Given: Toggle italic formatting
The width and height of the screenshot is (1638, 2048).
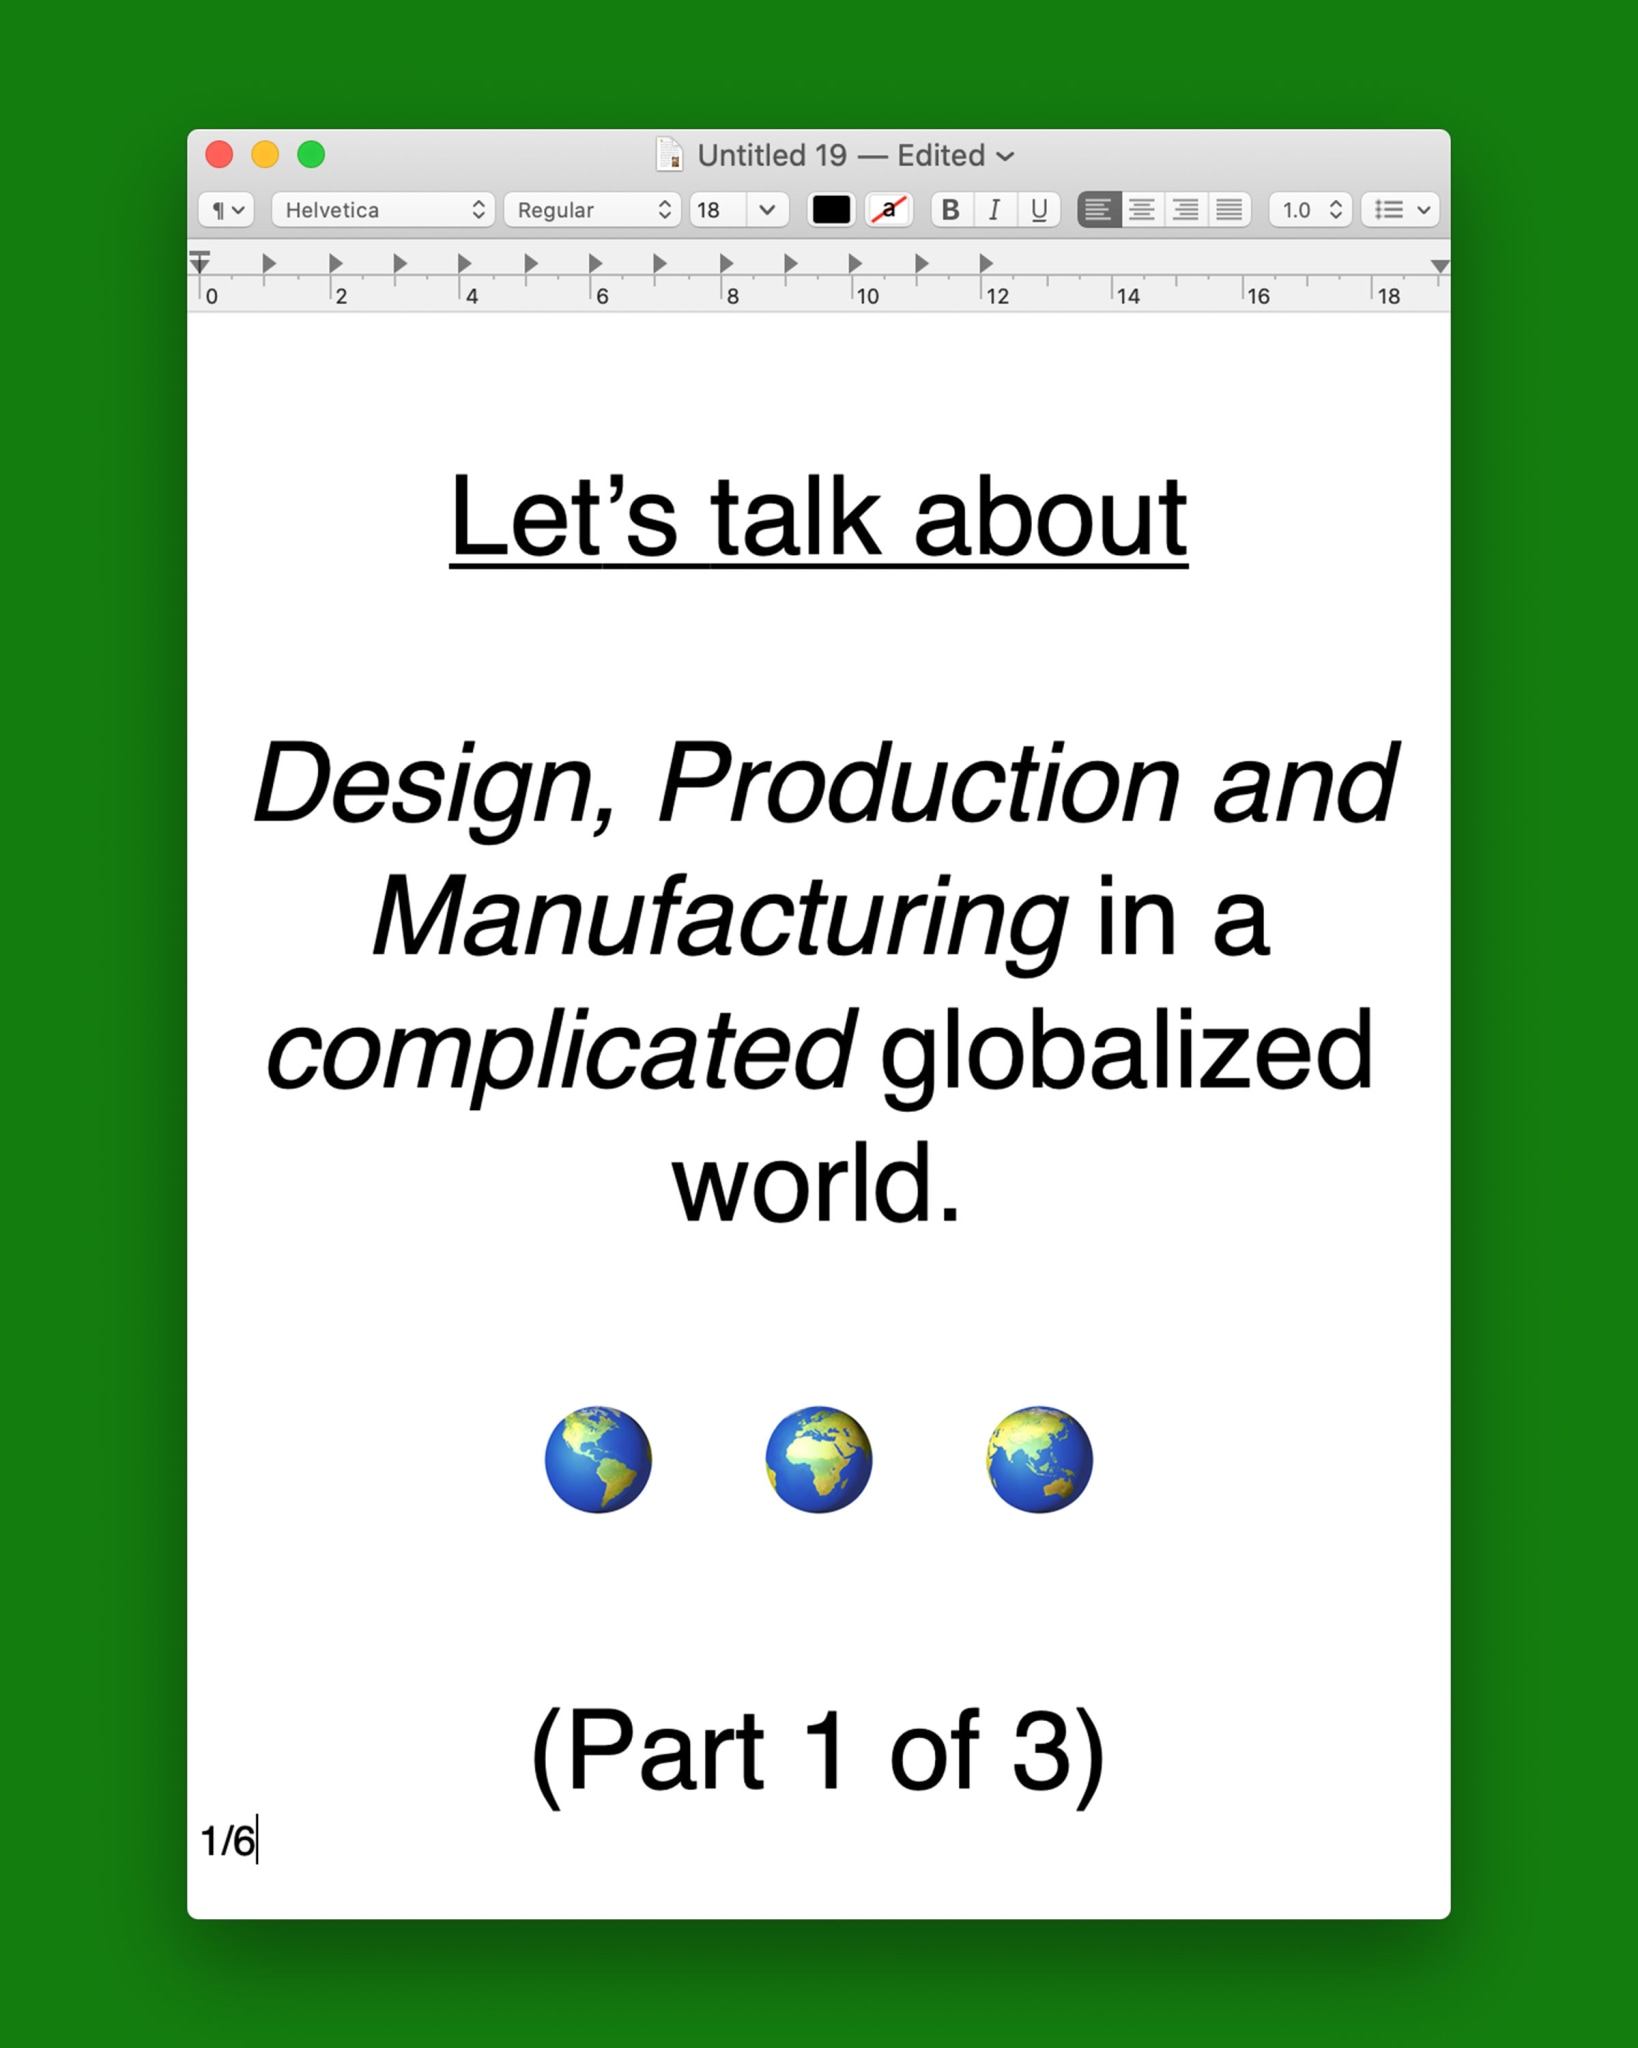Looking at the screenshot, I should (x=994, y=210).
